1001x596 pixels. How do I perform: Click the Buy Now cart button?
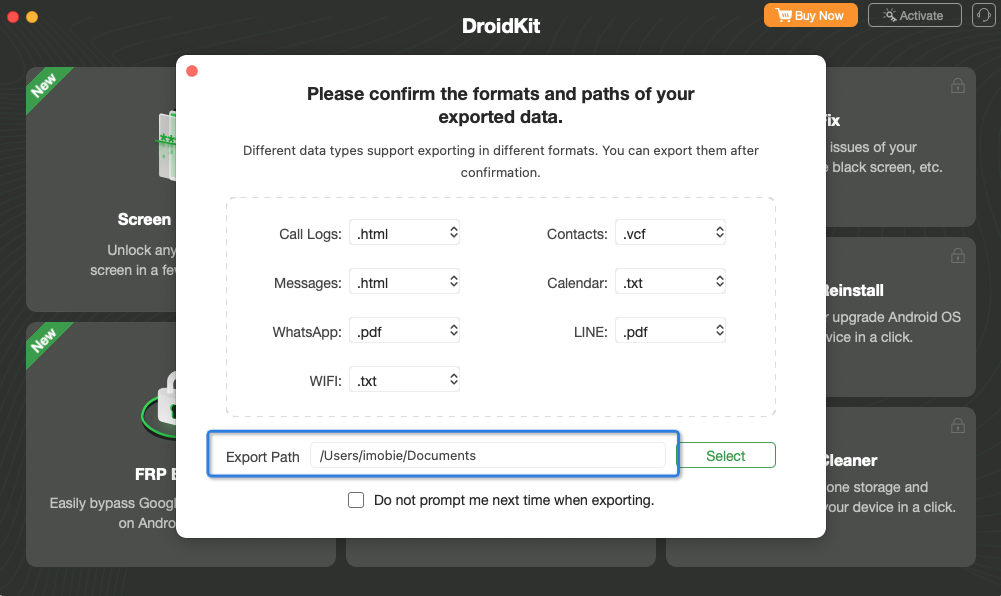(810, 15)
